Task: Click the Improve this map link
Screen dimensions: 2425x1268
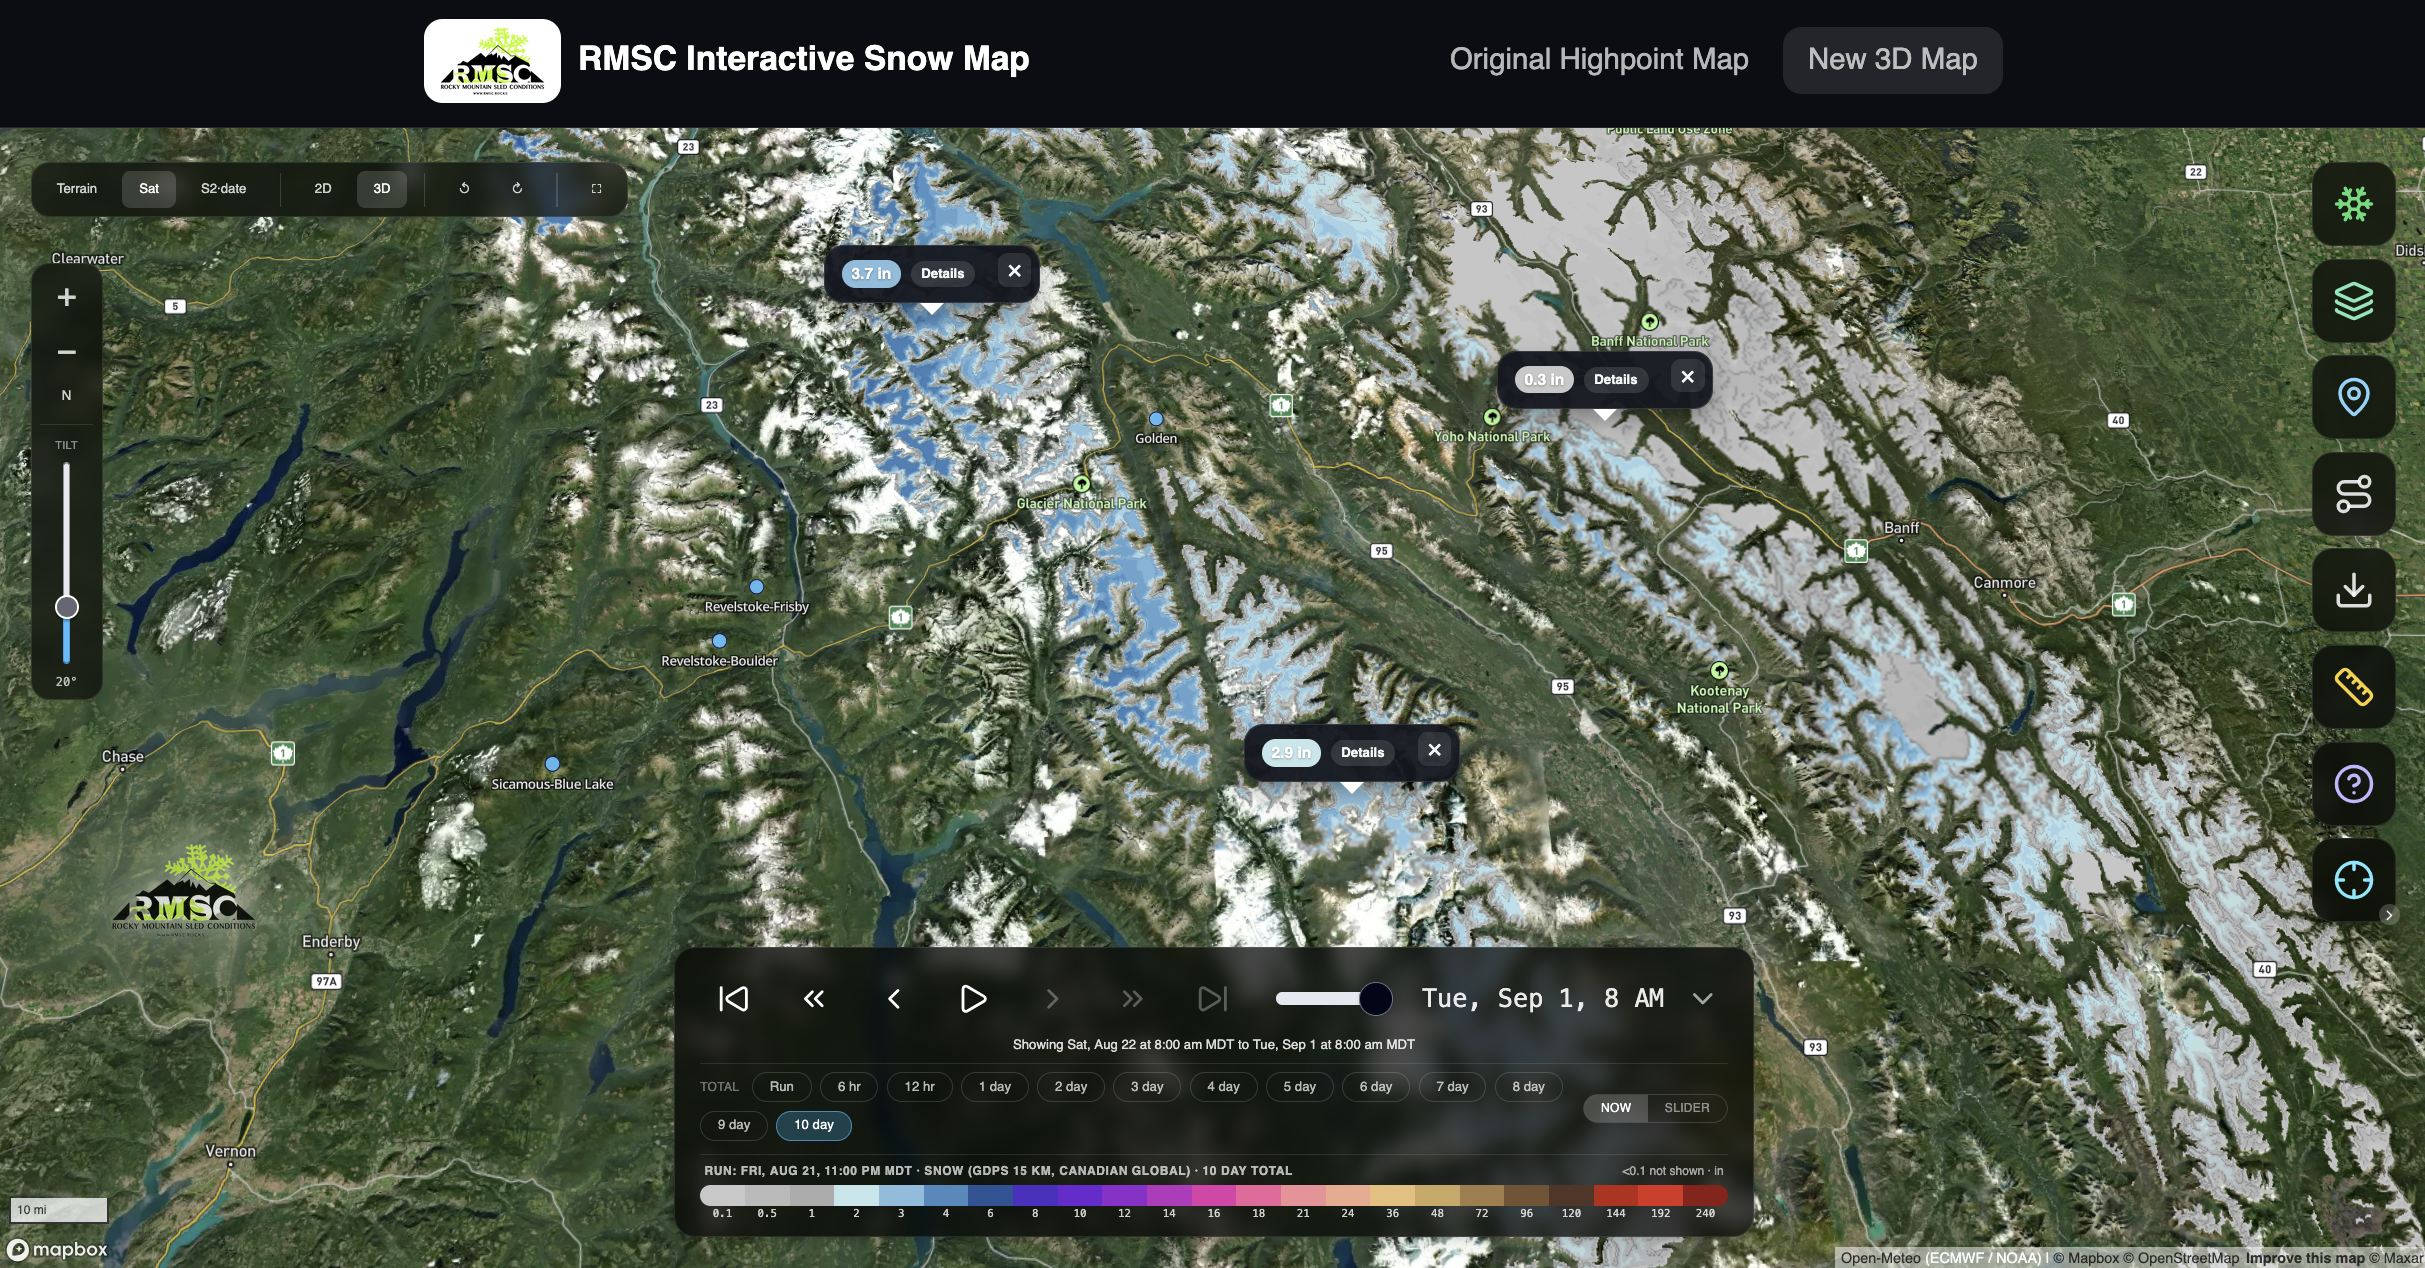Action: [x=2305, y=1258]
